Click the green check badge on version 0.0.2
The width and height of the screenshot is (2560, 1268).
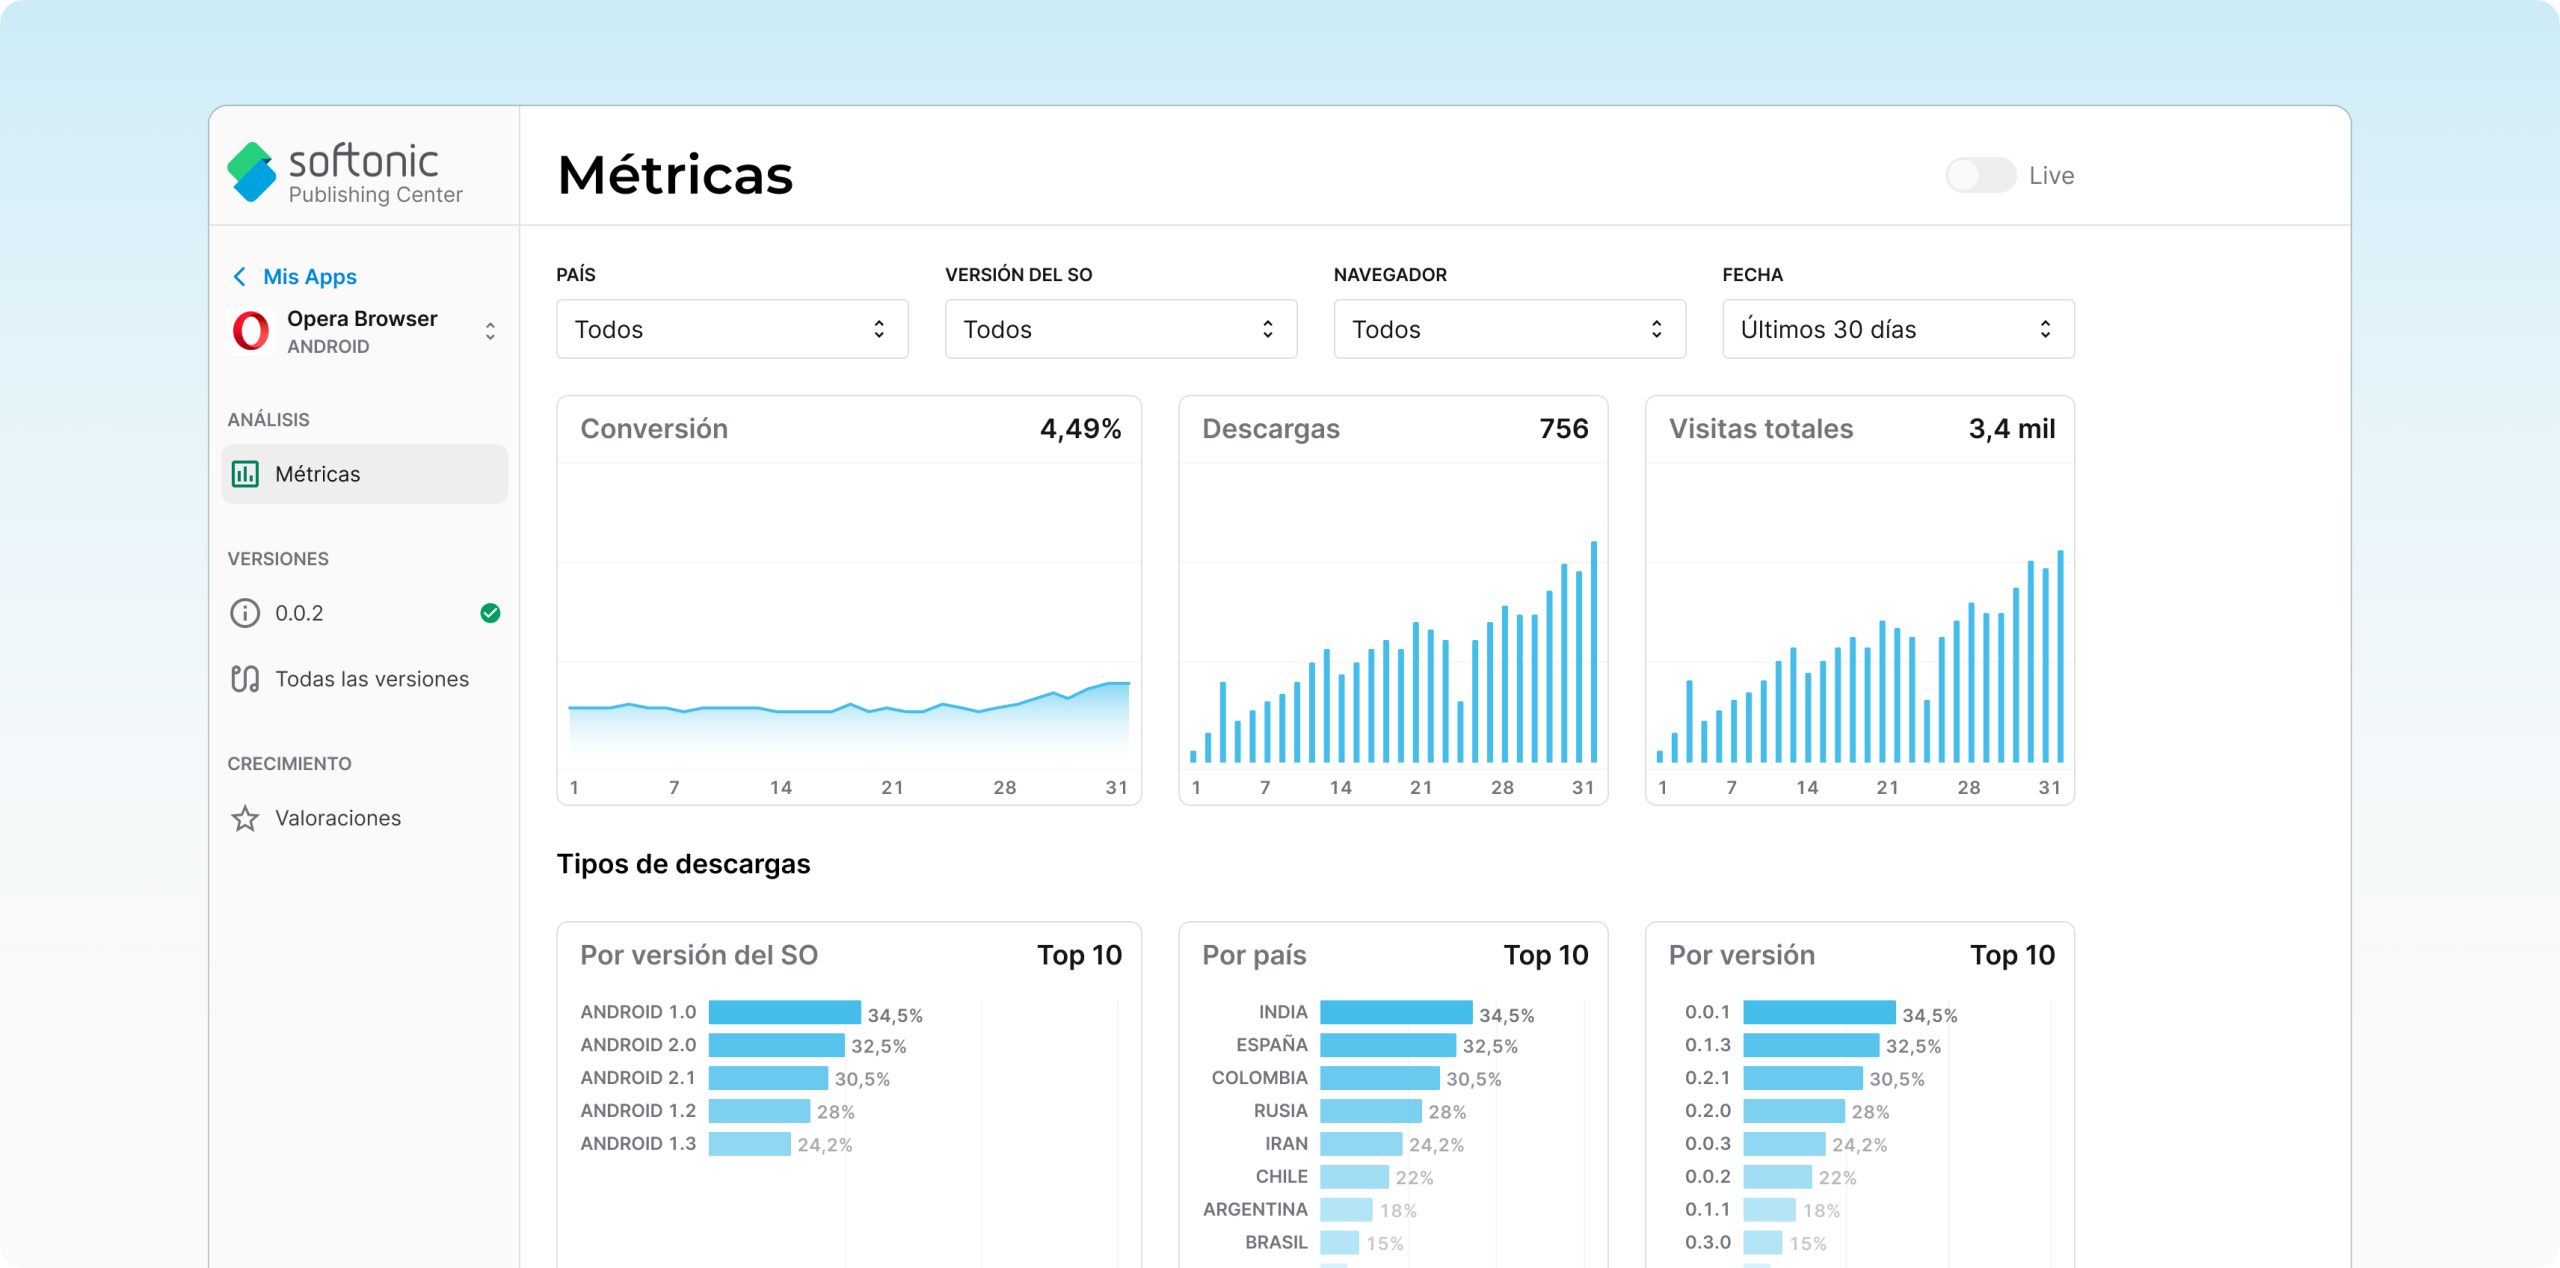coord(490,613)
